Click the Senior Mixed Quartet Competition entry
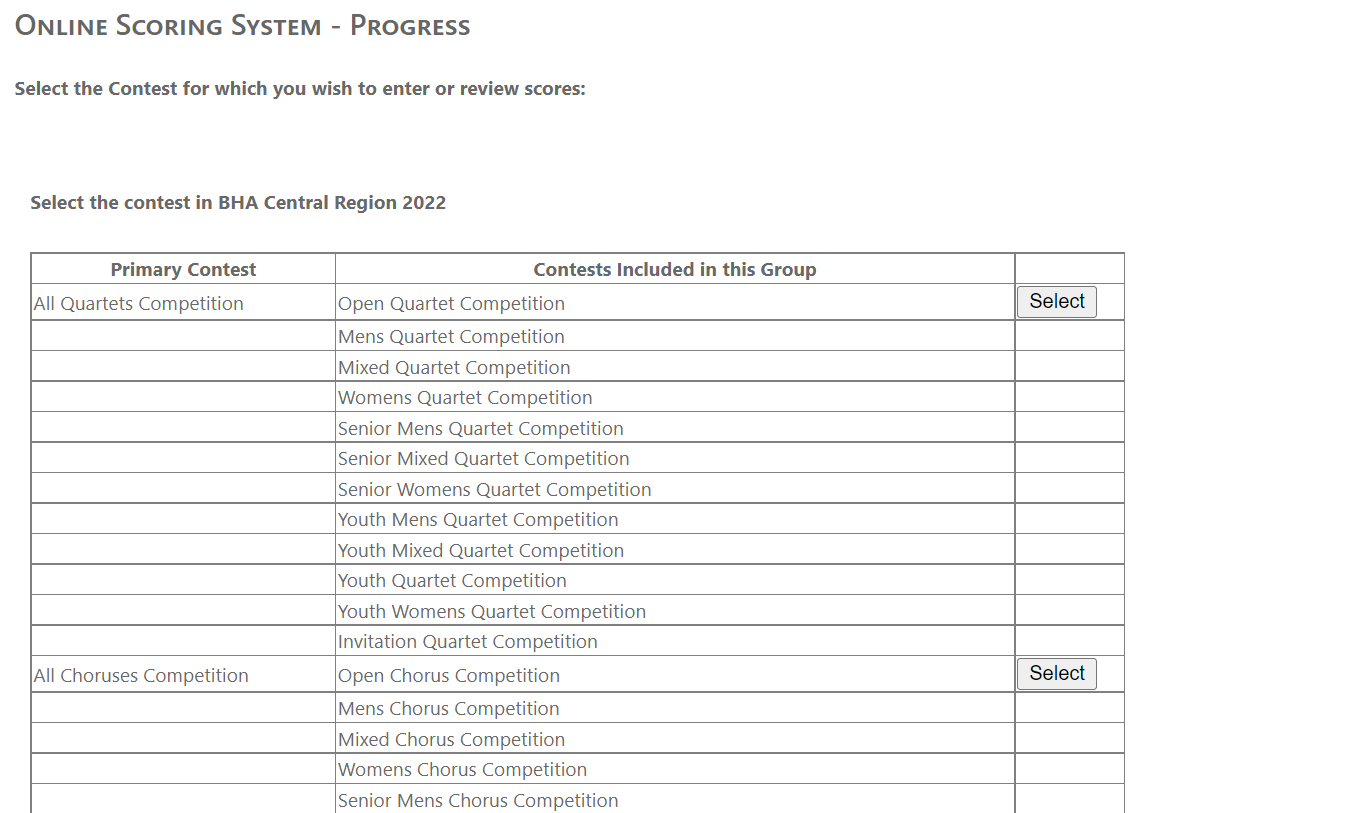The height and width of the screenshot is (813, 1363). click(x=483, y=459)
